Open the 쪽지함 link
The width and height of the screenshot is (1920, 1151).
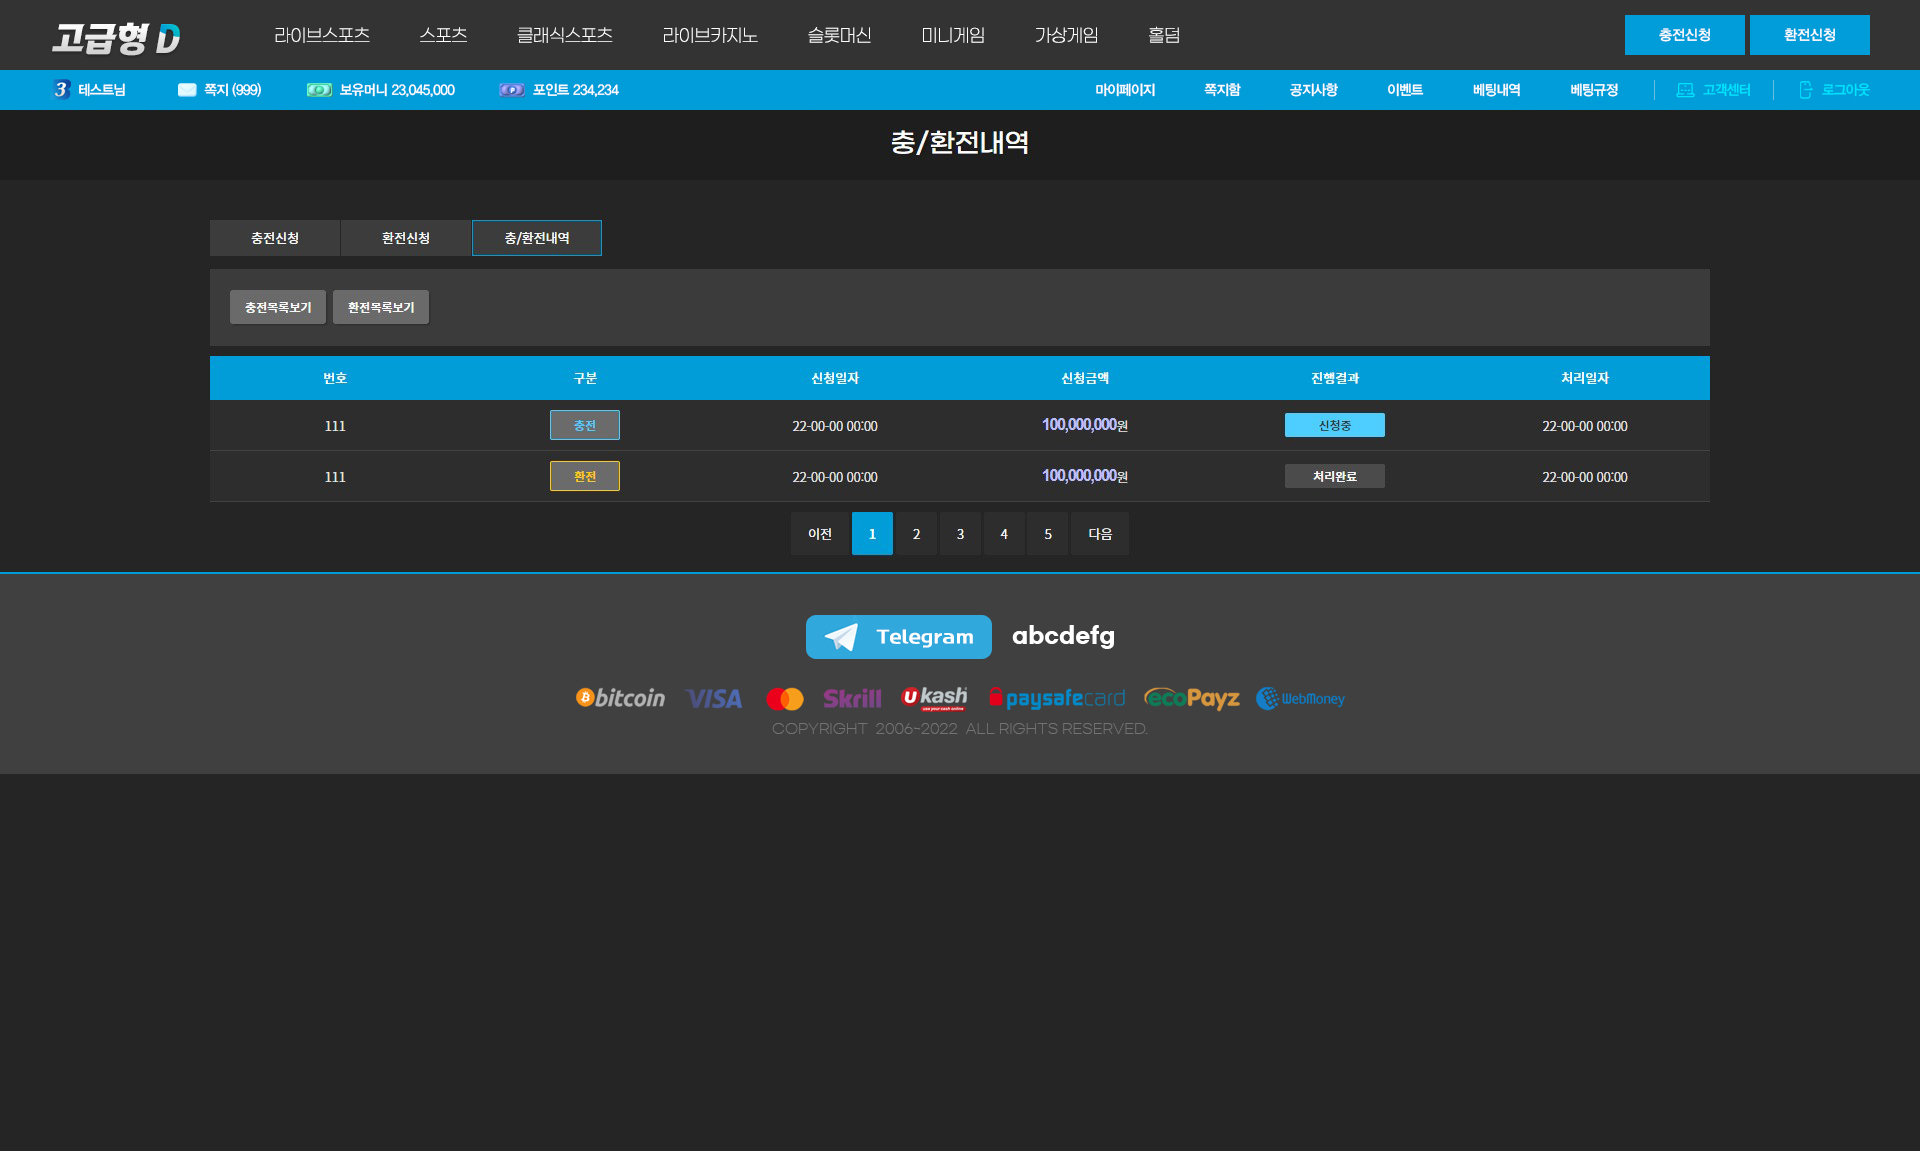[1221, 90]
